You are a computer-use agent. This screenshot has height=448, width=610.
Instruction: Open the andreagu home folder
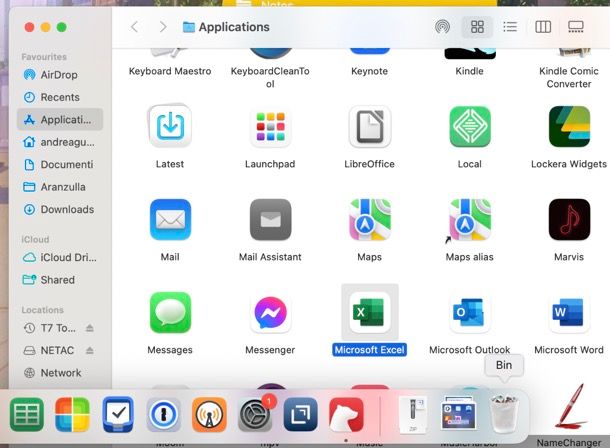pyautogui.click(x=60, y=142)
